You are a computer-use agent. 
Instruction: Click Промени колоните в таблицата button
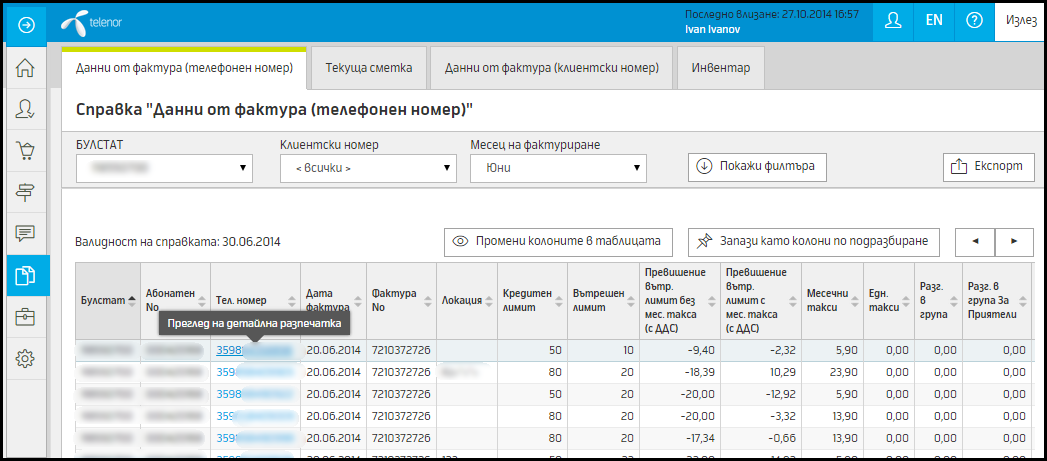558,242
